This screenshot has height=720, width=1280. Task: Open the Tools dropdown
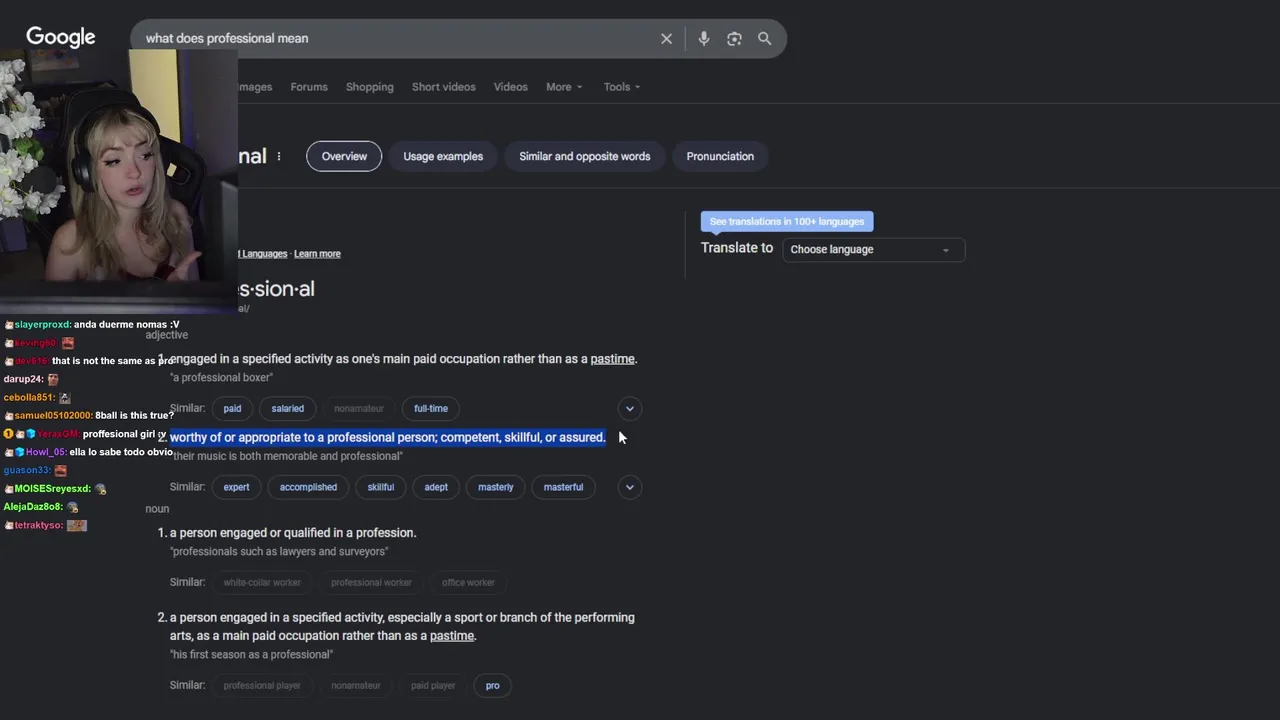tap(621, 87)
